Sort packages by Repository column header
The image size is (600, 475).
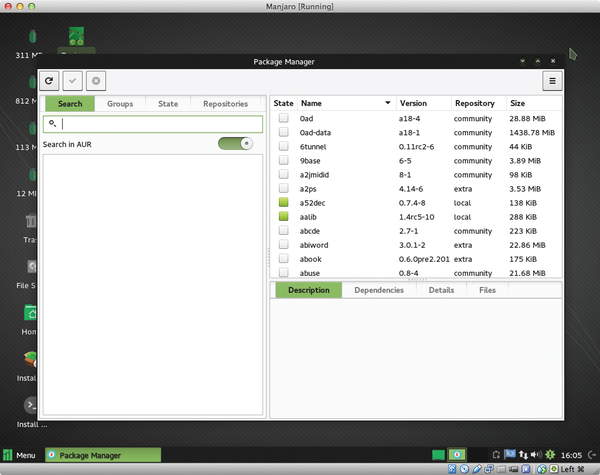(x=479, y=103)
